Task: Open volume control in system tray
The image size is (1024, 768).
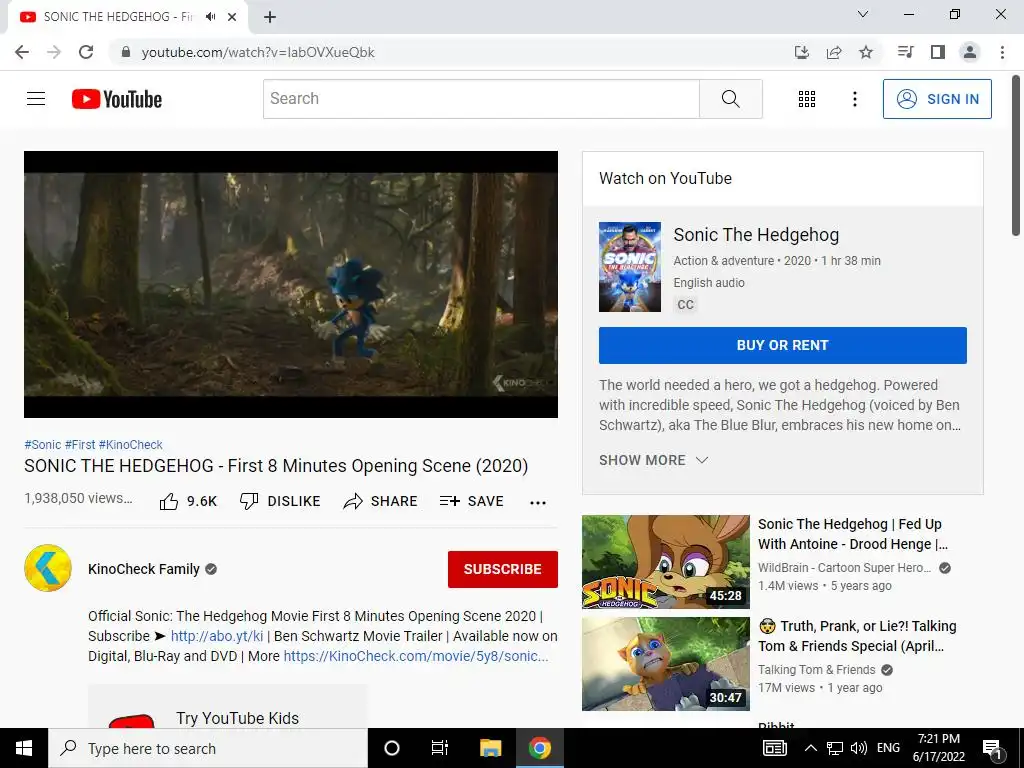Action: [859, 748]
